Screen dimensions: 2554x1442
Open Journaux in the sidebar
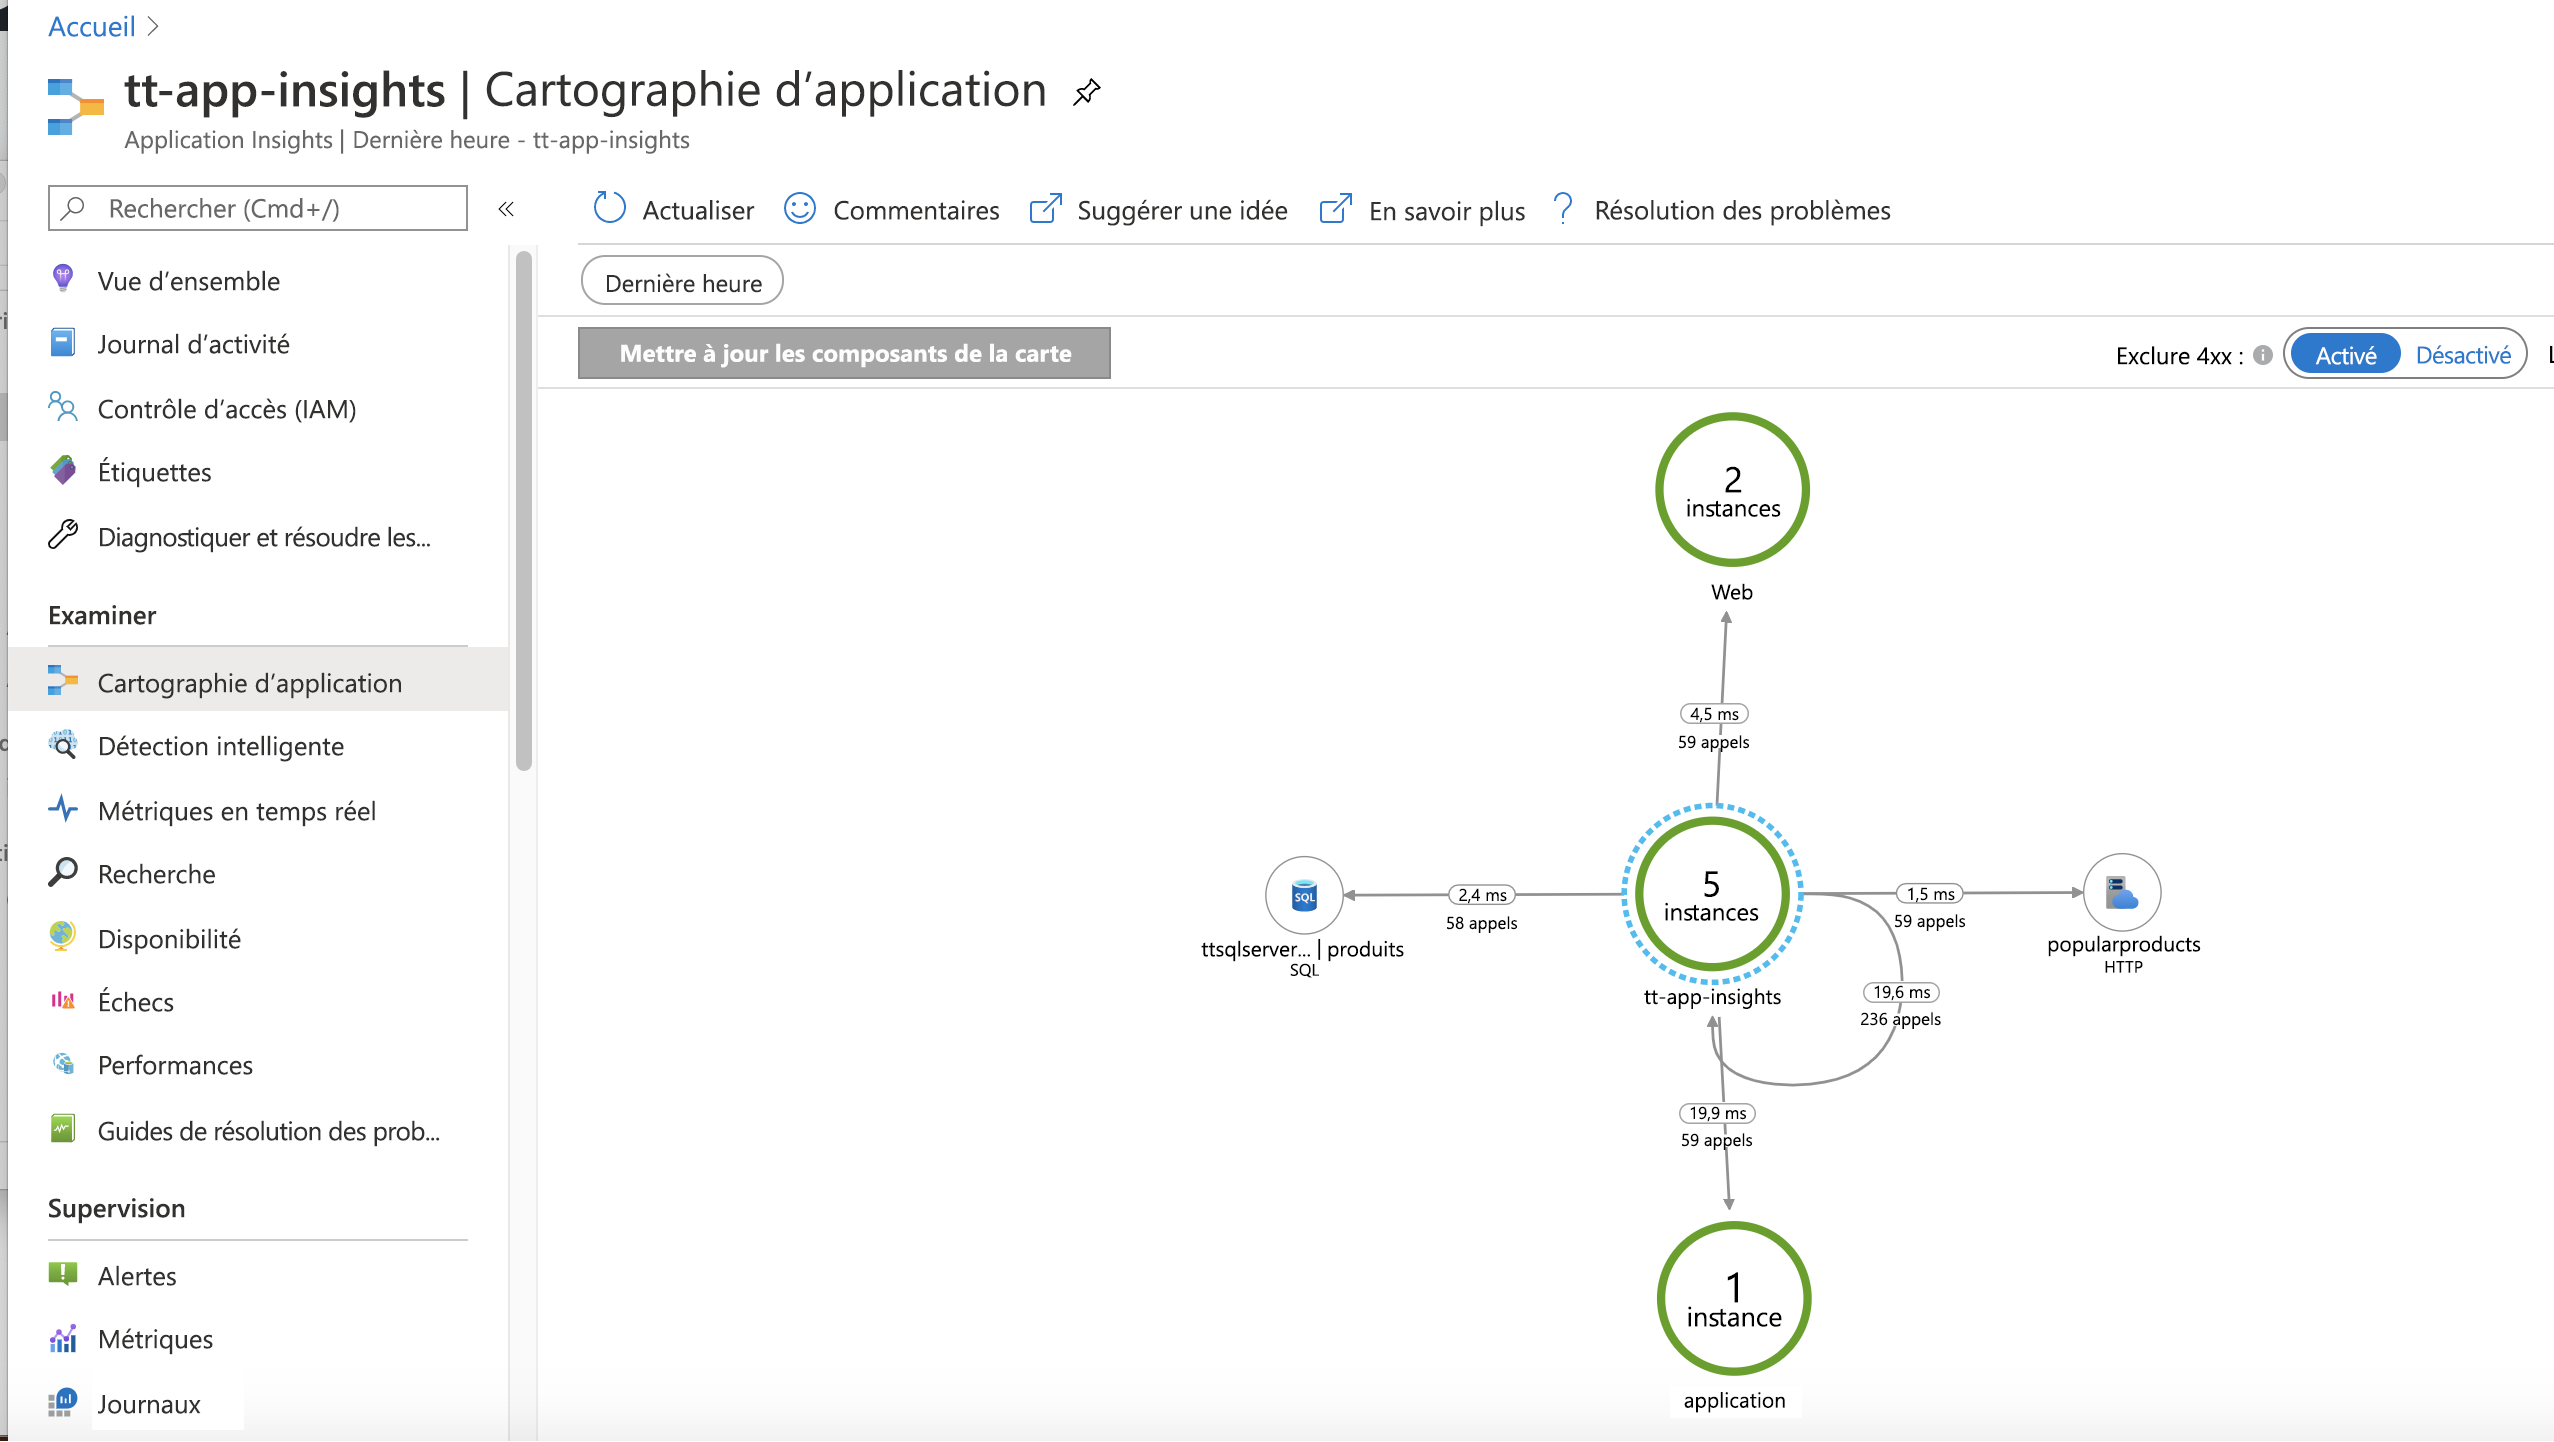click(149, 1404)
